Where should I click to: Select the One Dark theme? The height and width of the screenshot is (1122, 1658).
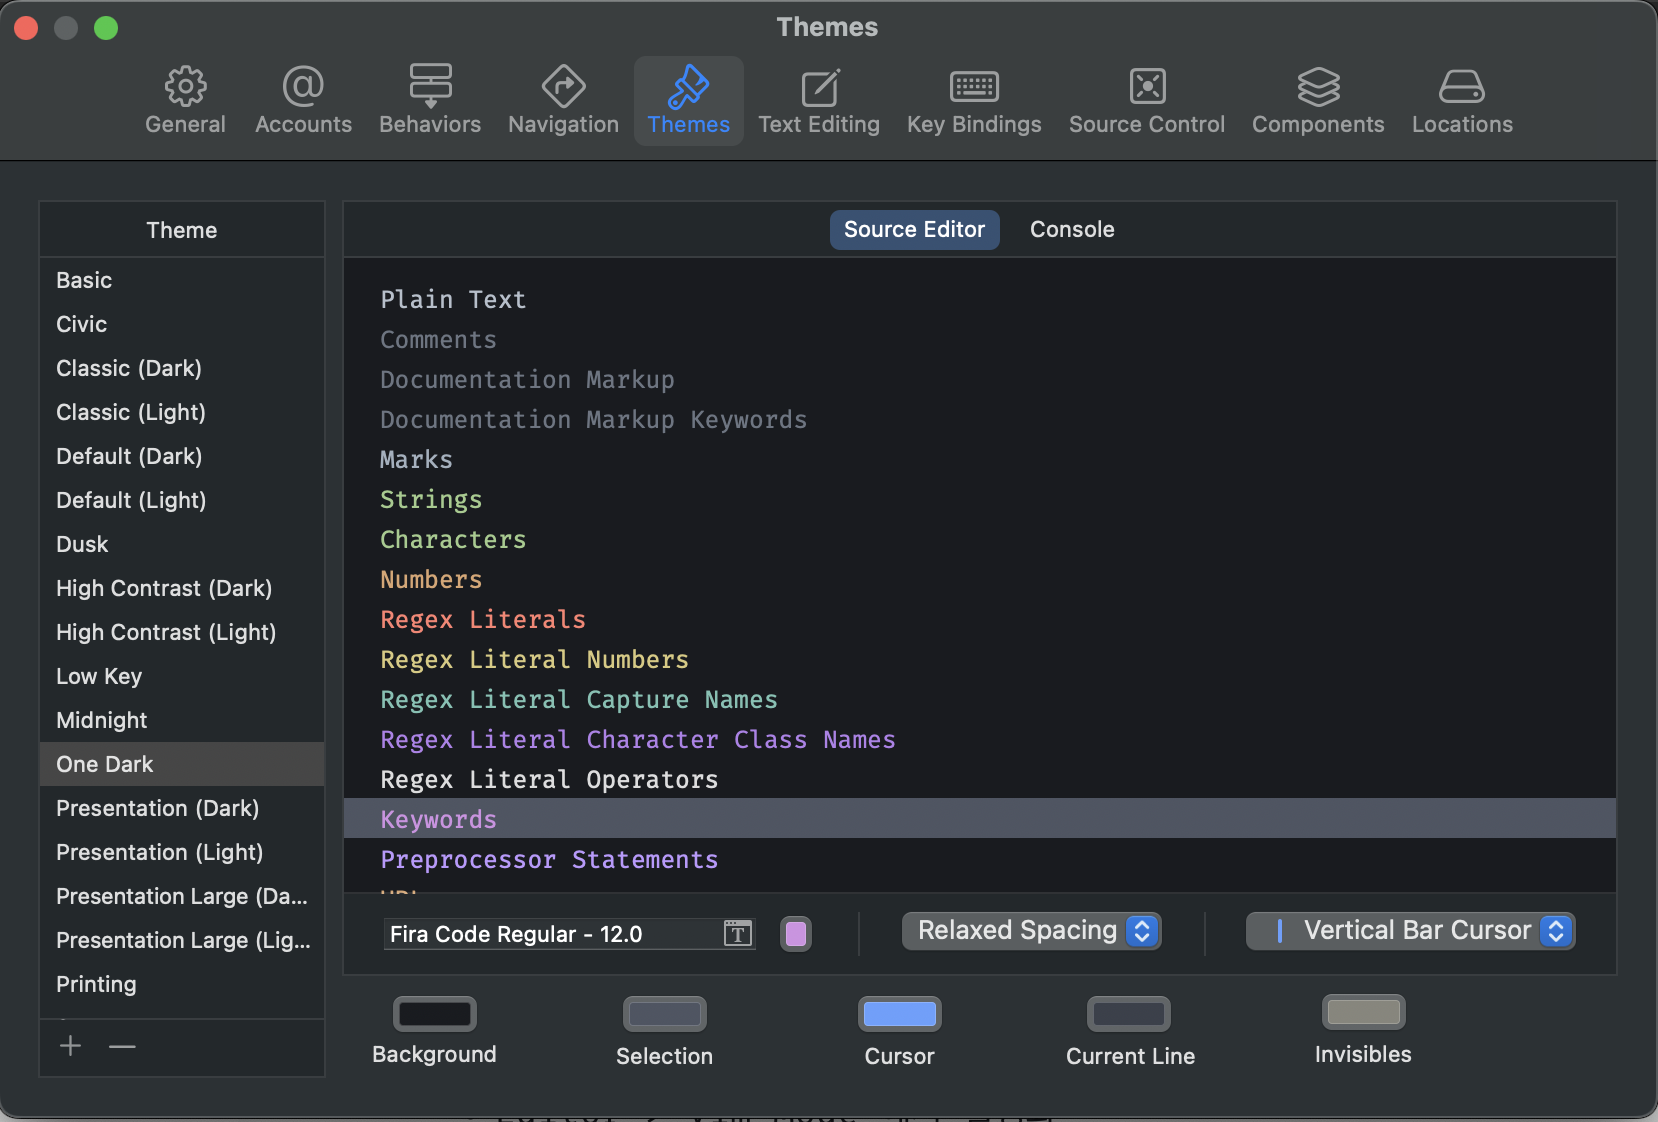(182, 764)
